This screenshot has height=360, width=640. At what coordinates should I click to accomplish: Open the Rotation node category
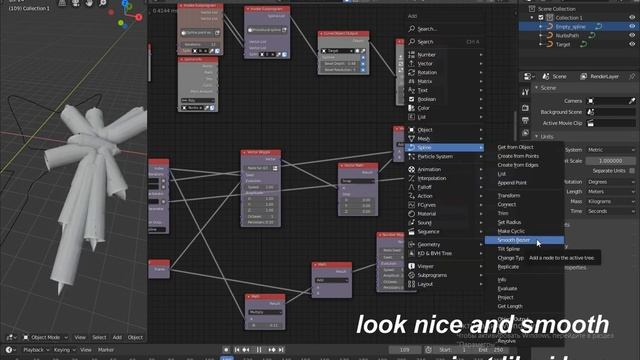[x=445, y=73]
